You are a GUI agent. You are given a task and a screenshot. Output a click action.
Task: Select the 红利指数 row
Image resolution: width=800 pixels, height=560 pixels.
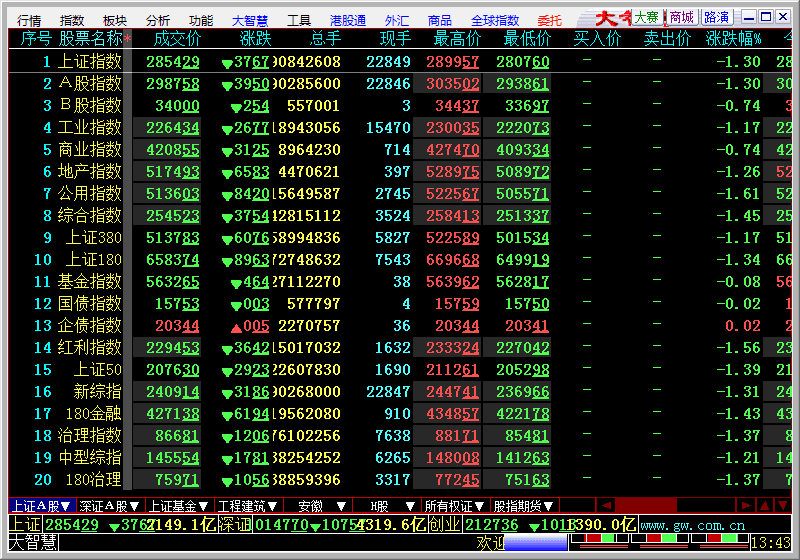(400, 347)
